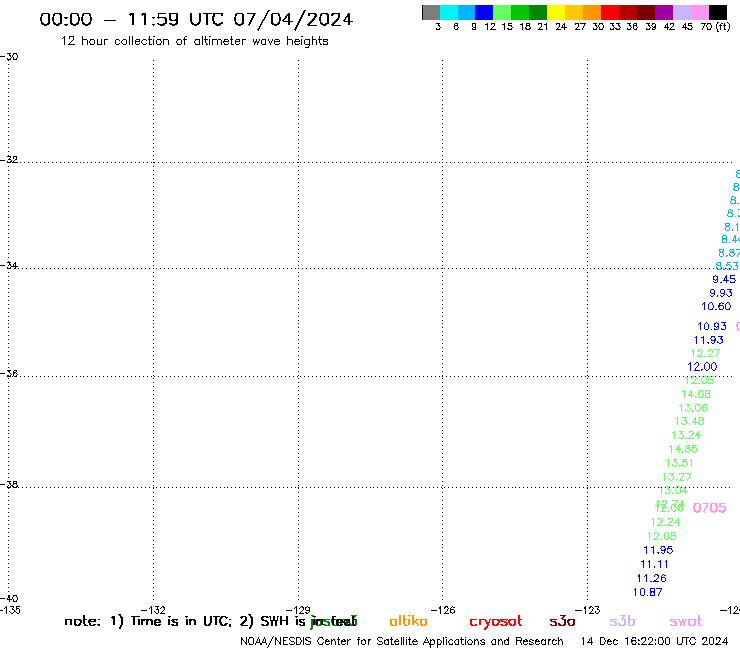Click the wave height value "12.08"

coord(661,536)
